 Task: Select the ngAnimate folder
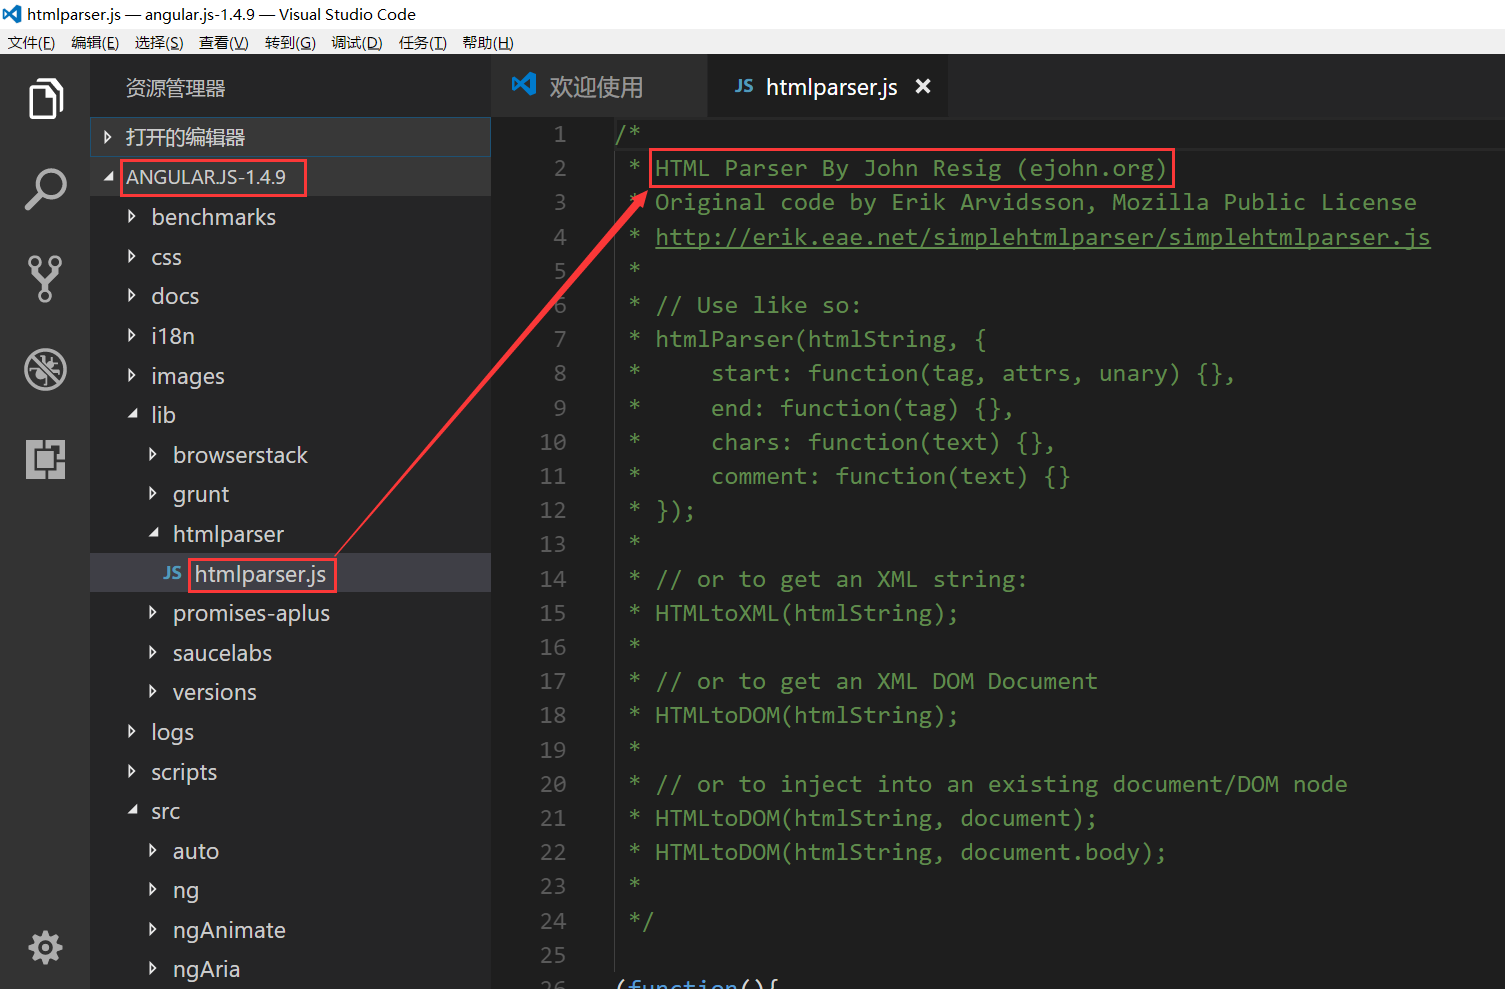point(290,930)
